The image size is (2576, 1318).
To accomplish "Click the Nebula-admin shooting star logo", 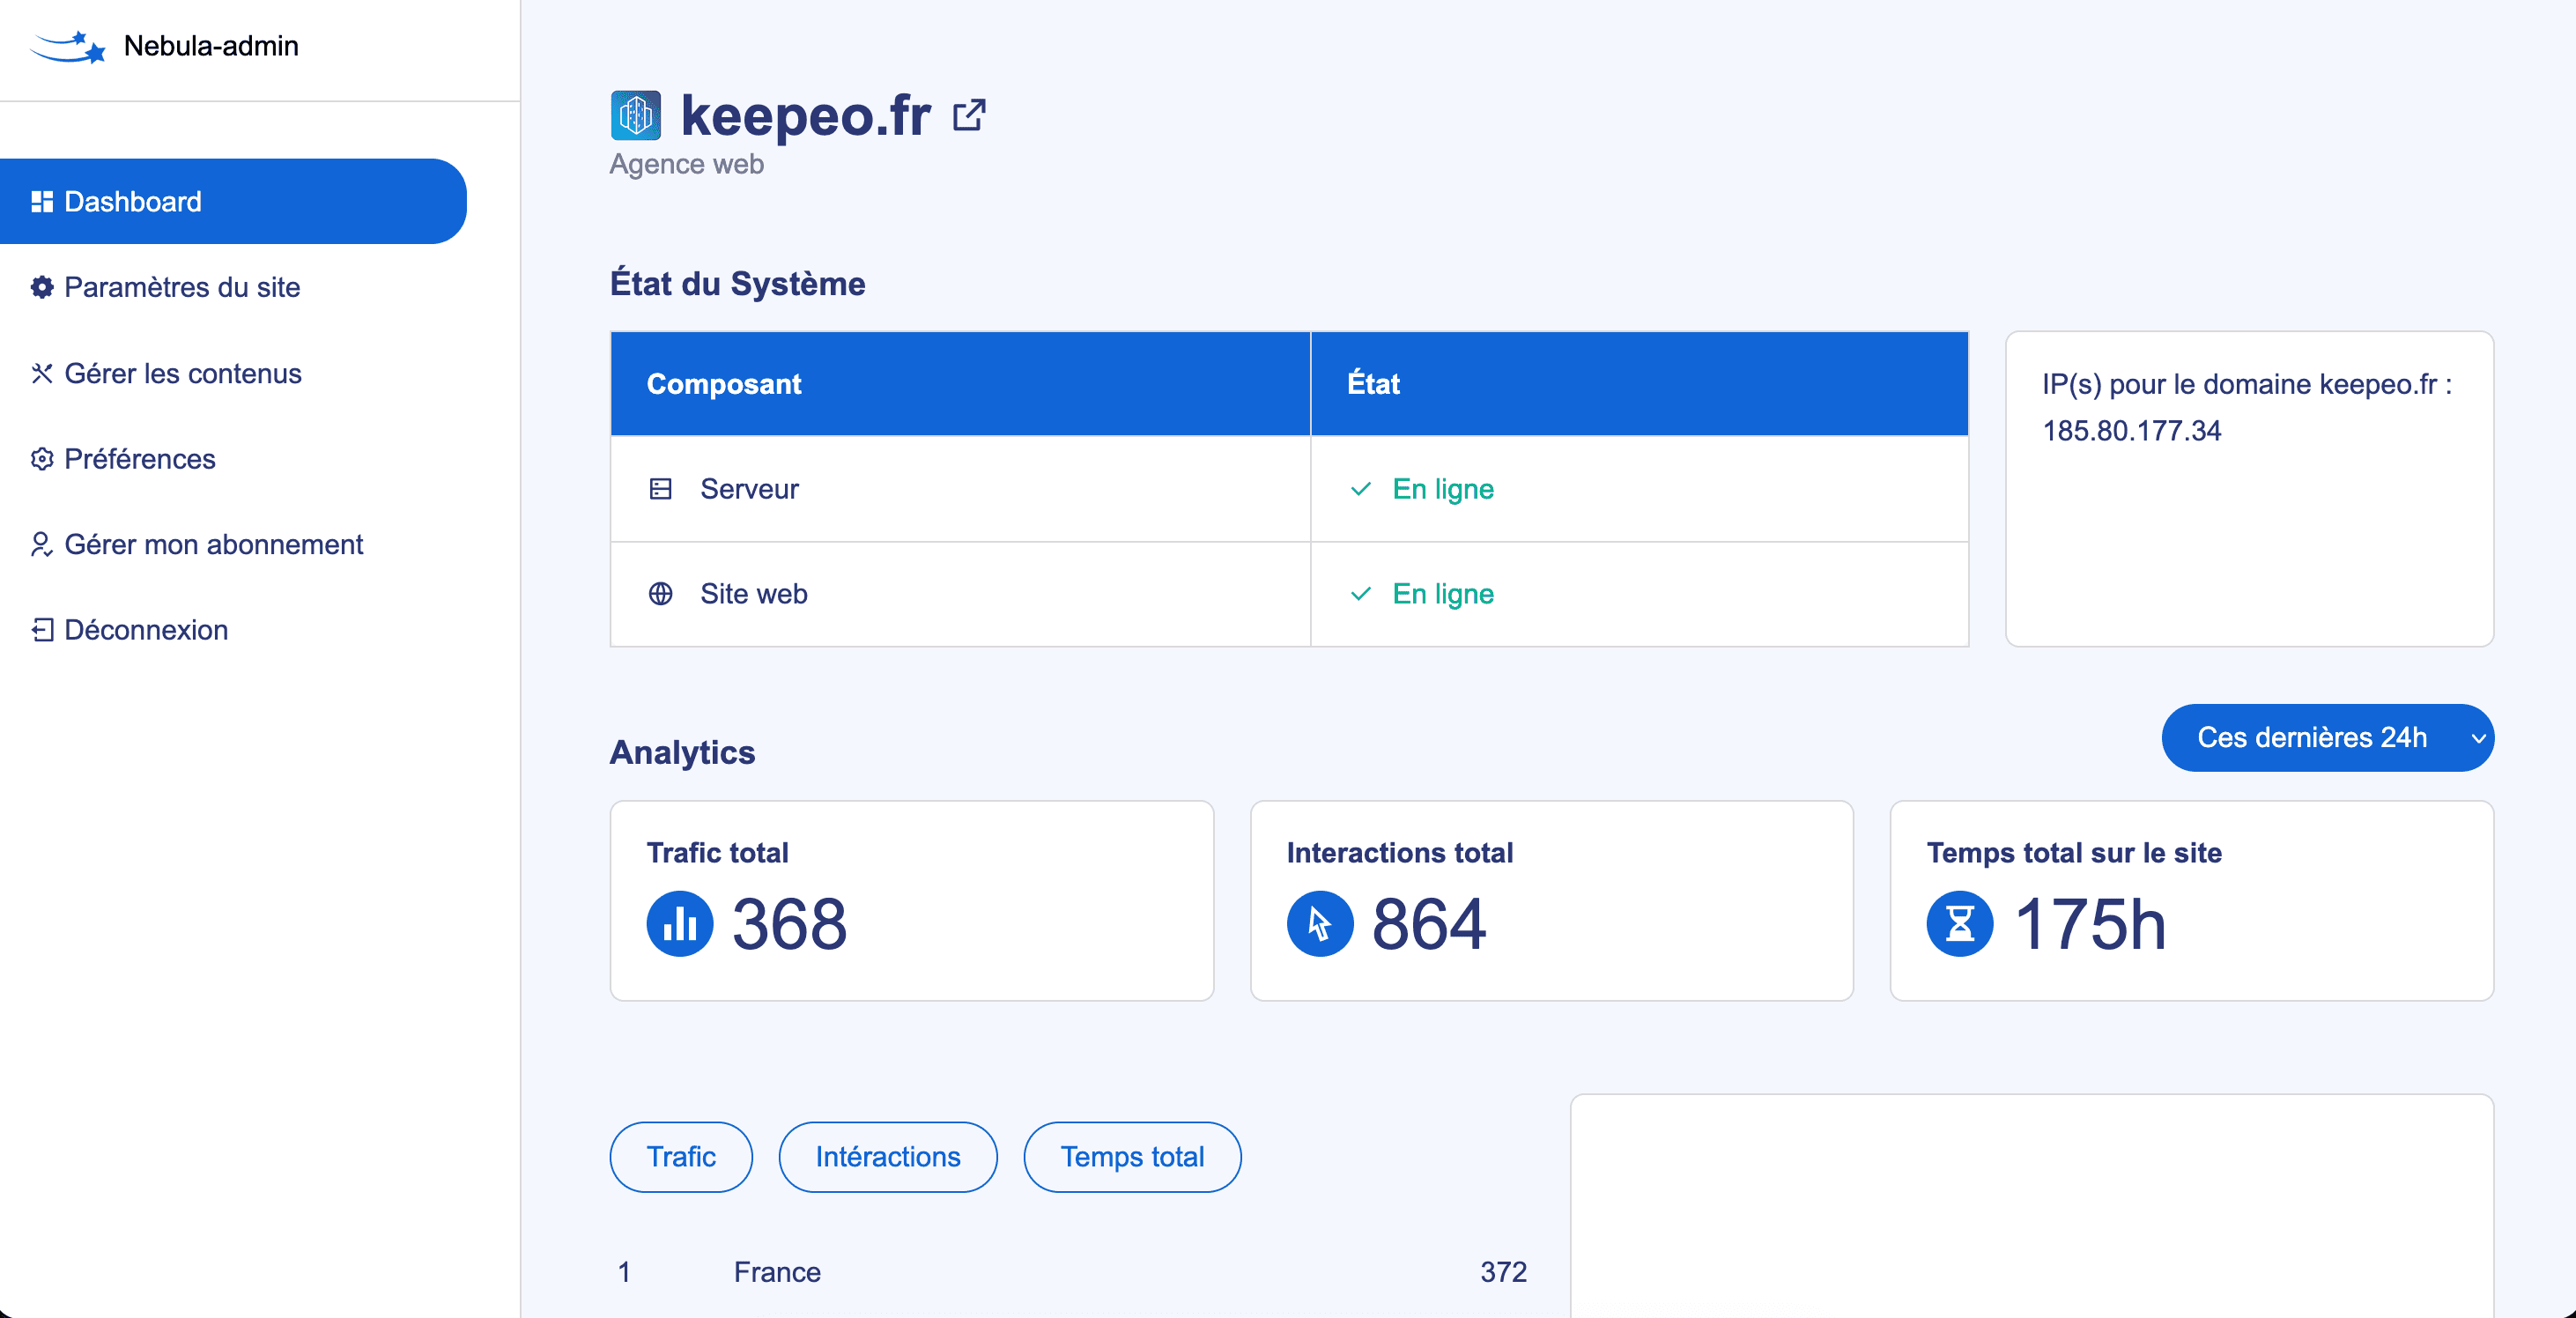I will tap(68, 46).
